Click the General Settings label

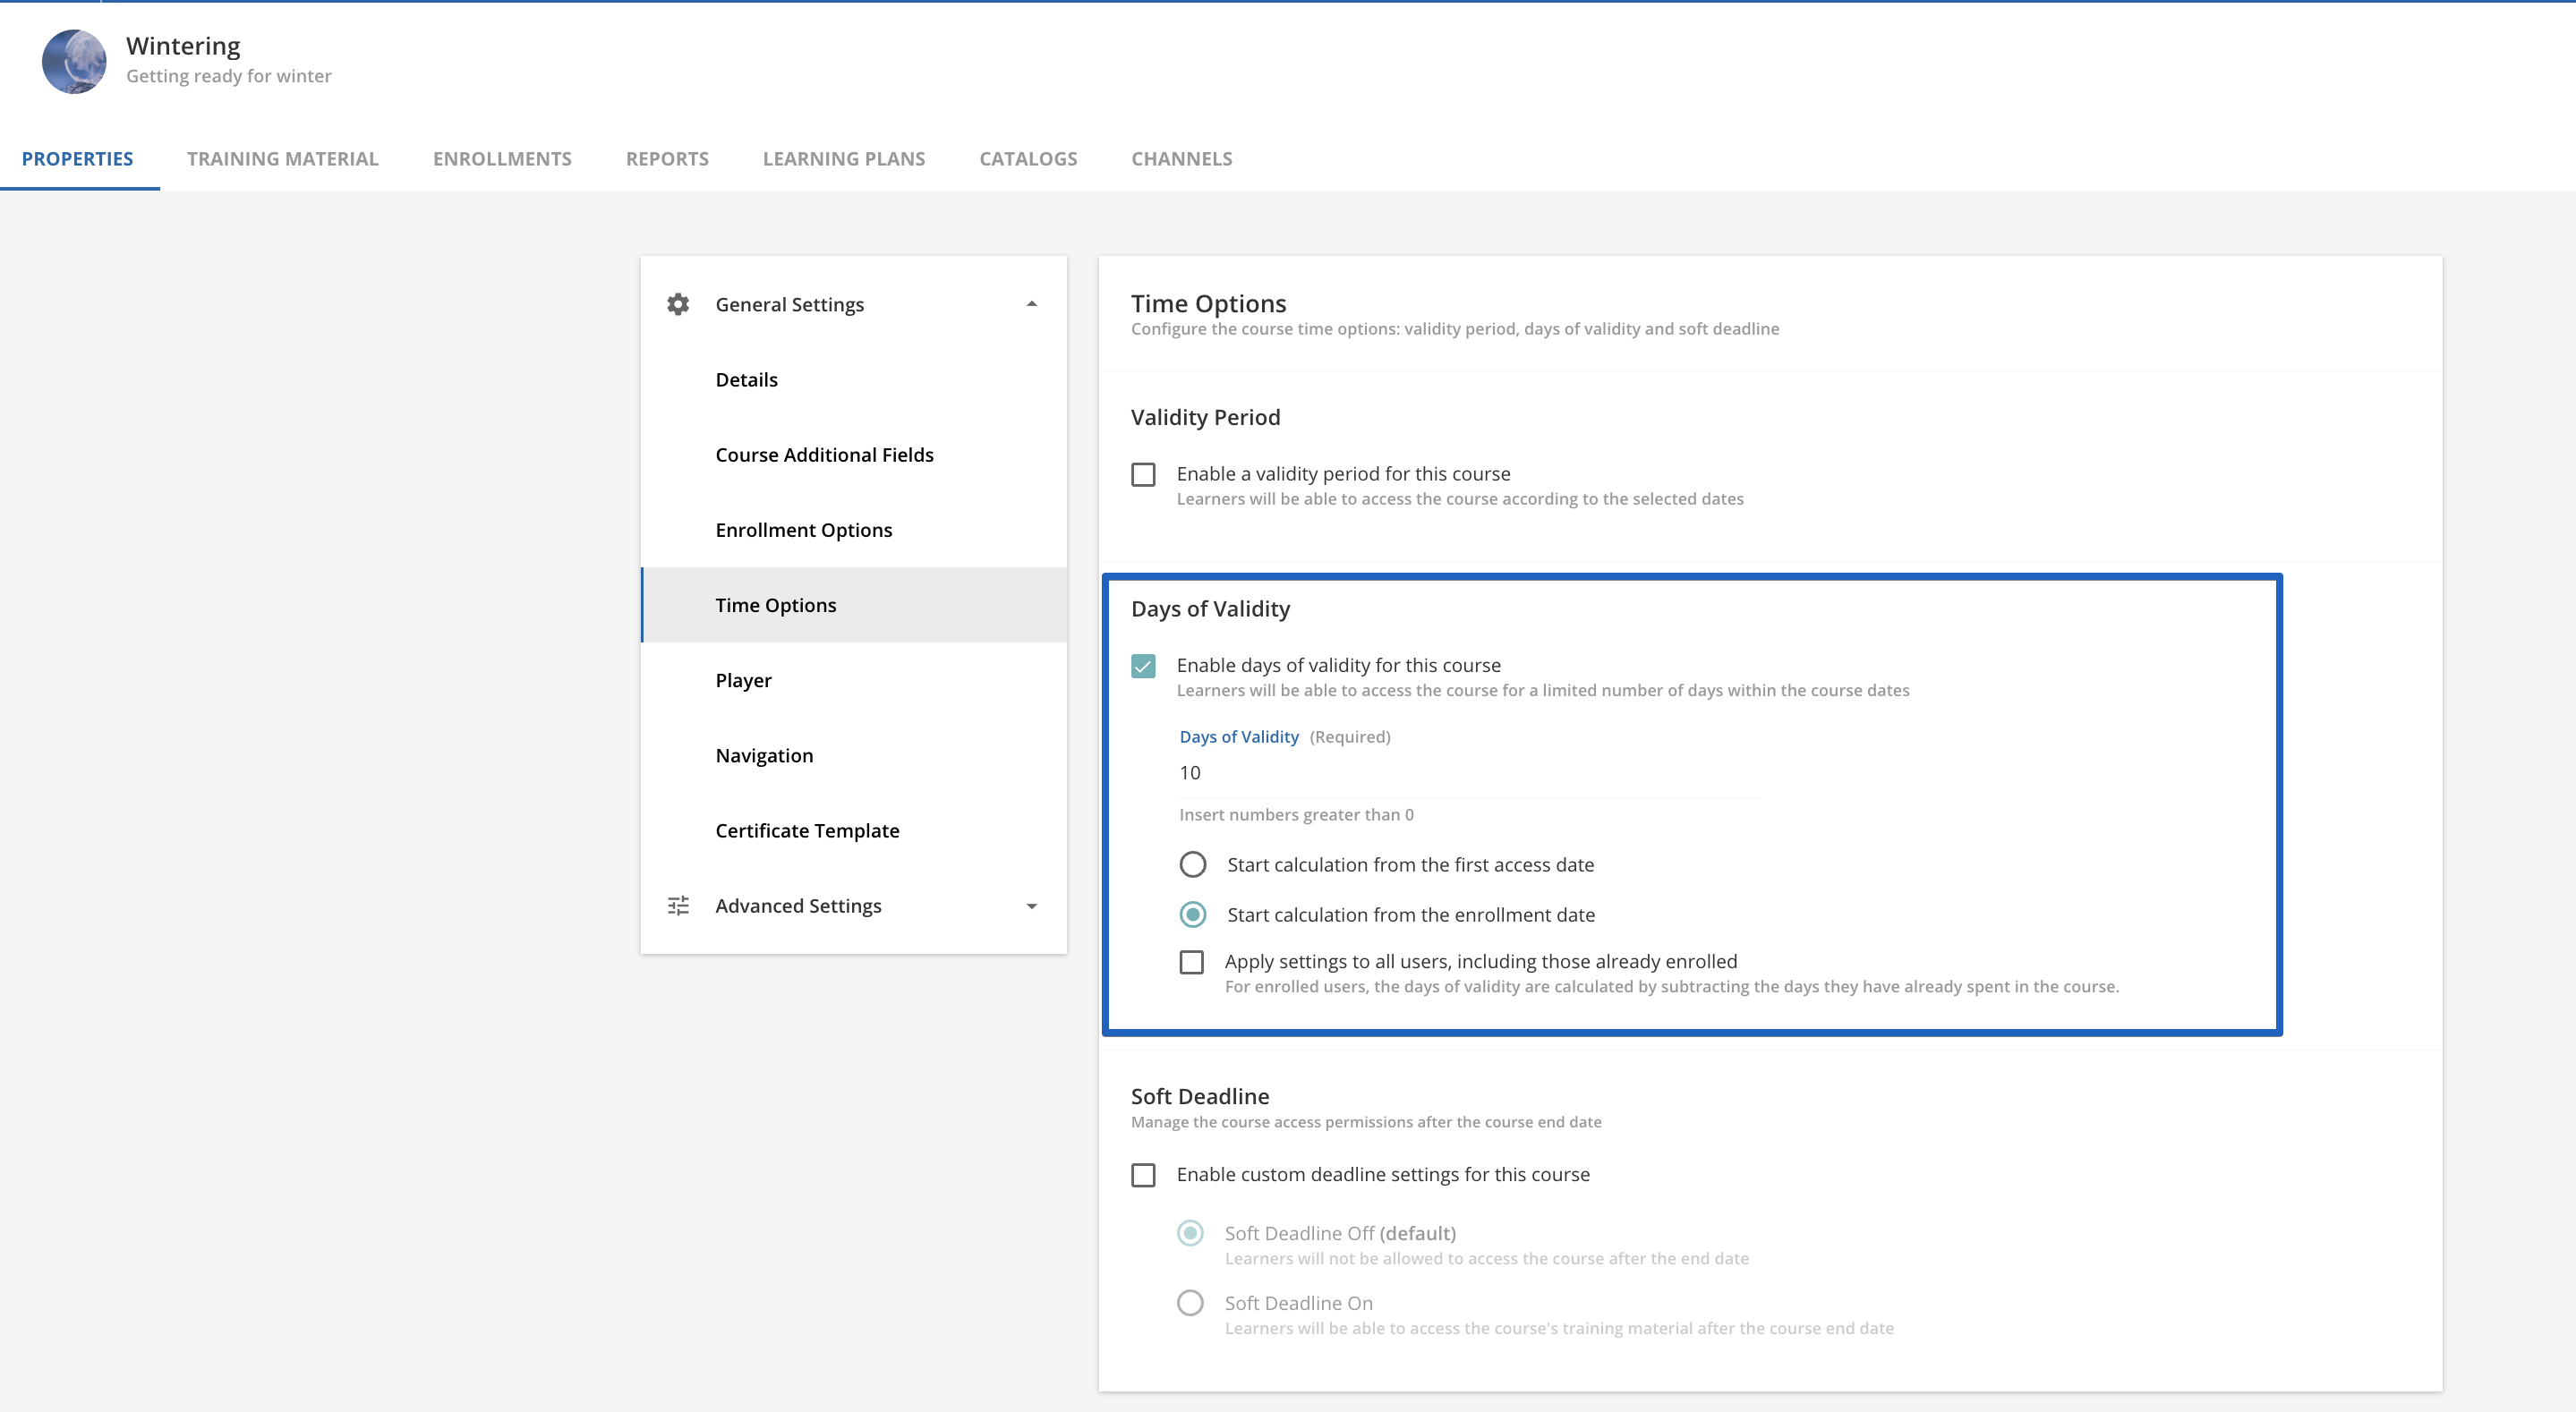tap(790, 304)
